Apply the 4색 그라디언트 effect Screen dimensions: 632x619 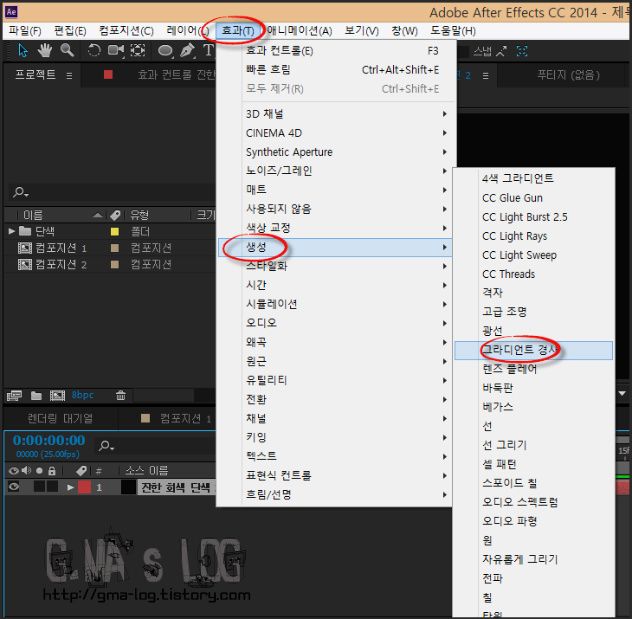533,179
